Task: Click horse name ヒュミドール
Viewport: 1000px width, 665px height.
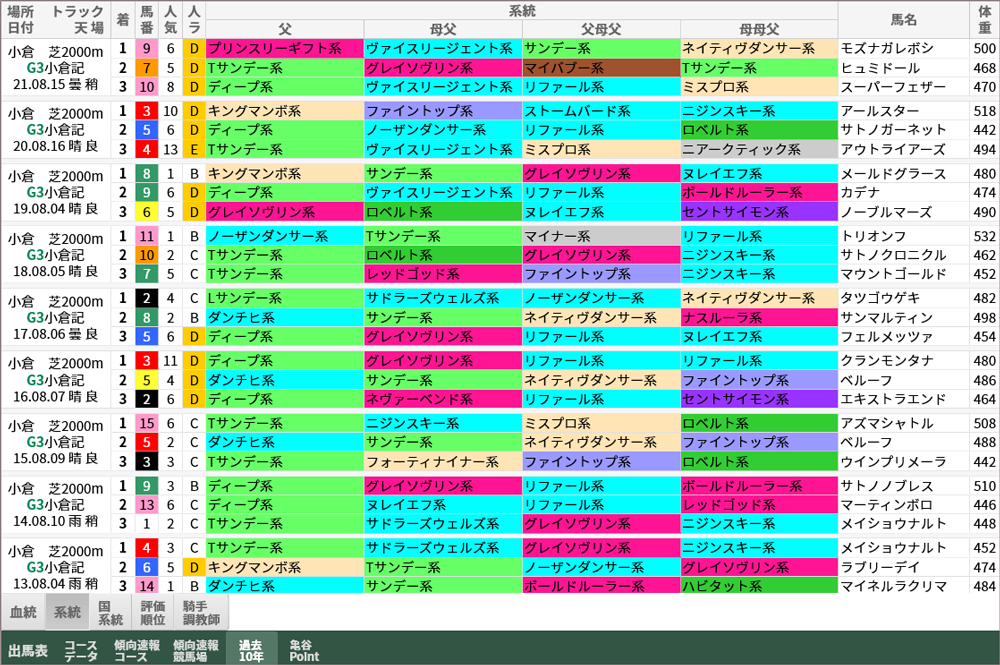Action: pos(880,68)
